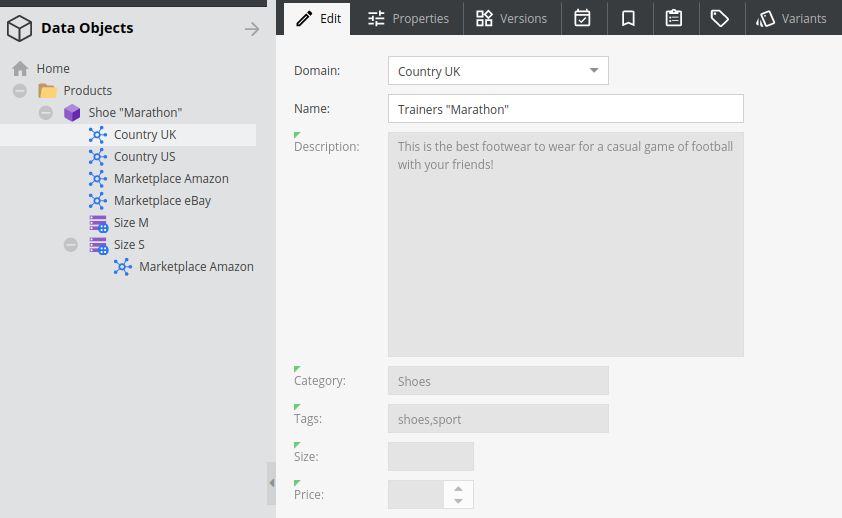
Task: Click the Size M variant icon
Action: 98,223
